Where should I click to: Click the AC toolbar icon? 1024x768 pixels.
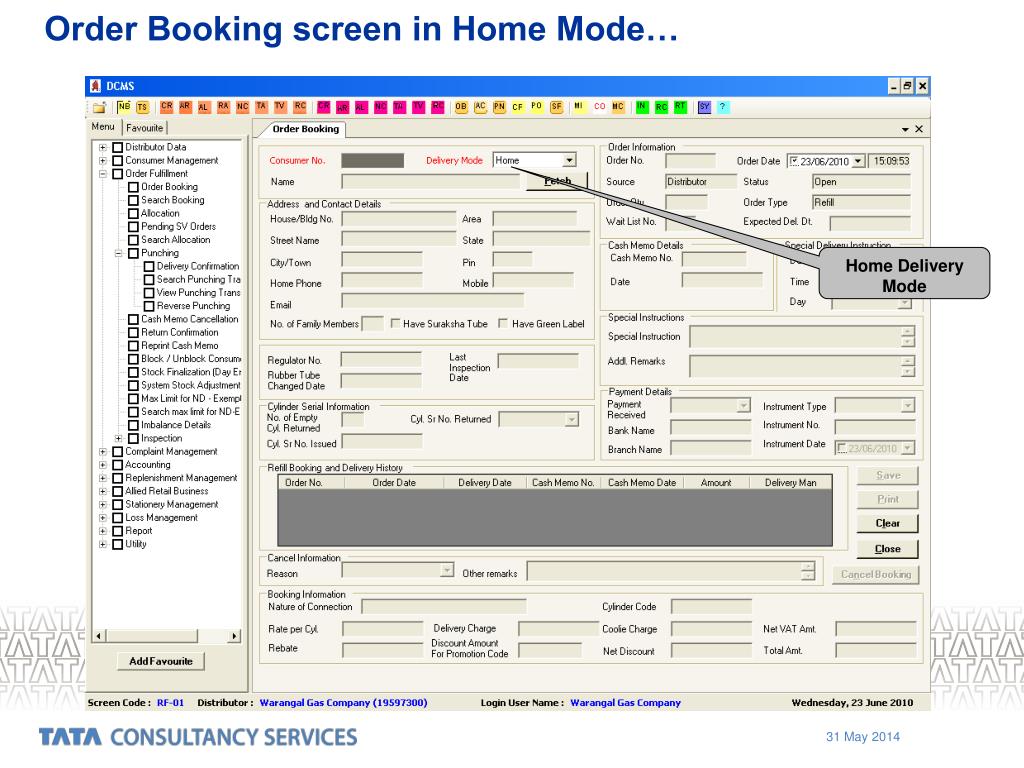click(481, 106)
